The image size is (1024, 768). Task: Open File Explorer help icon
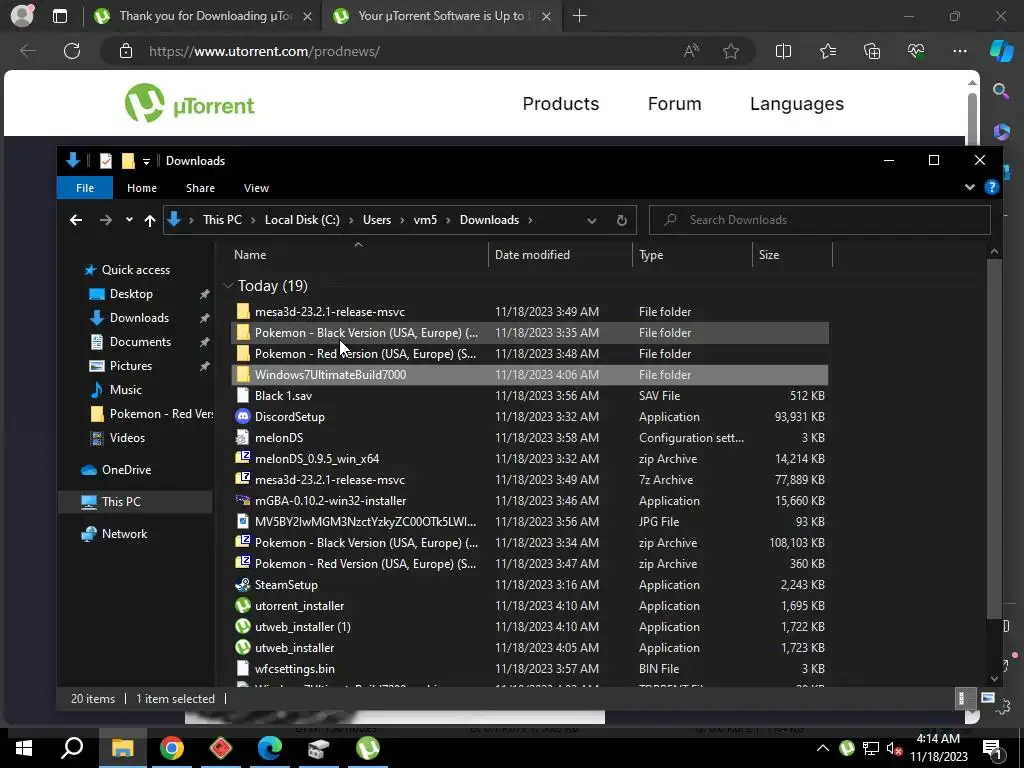991,187
